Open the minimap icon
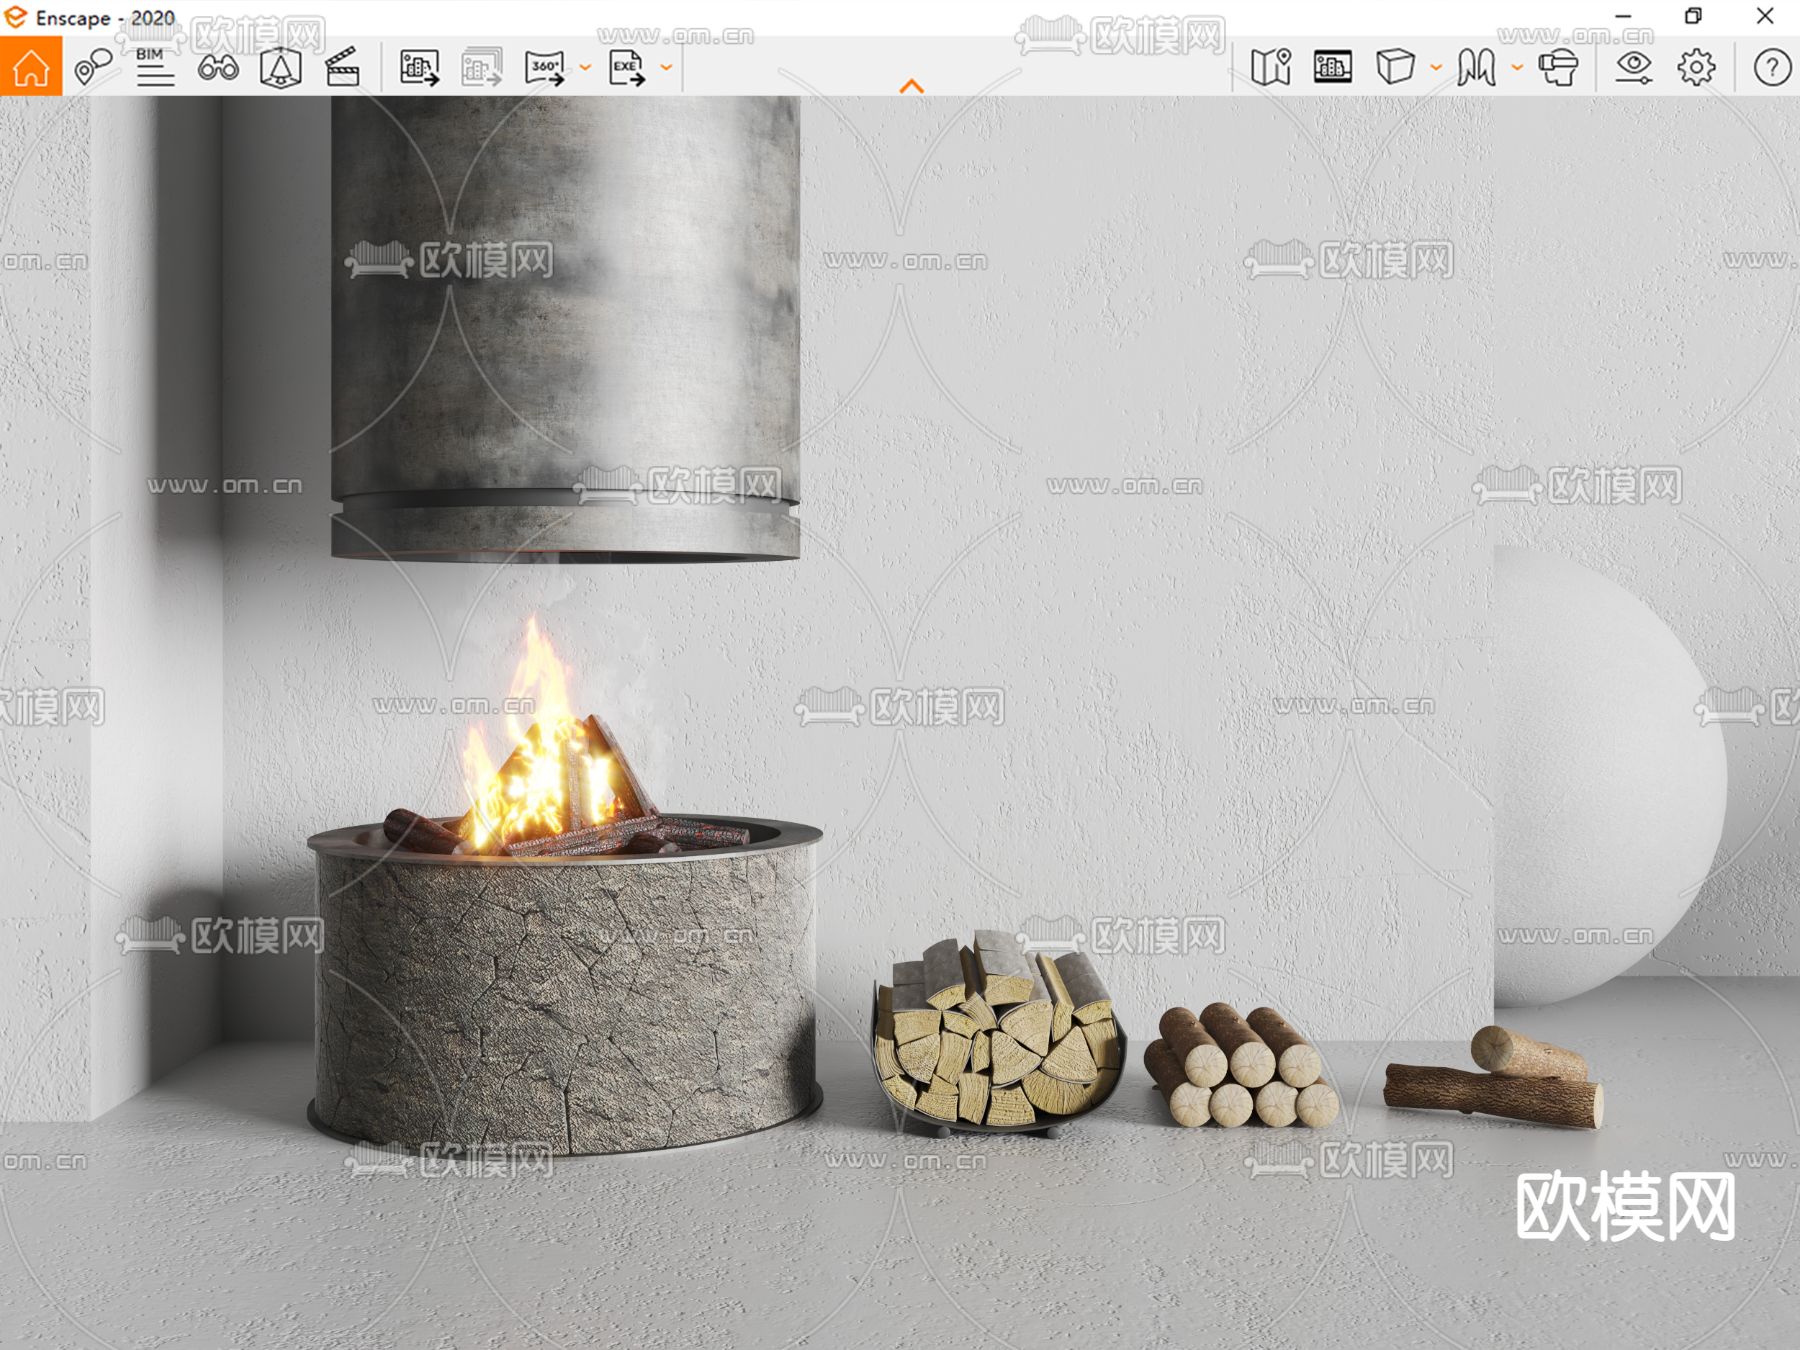Image resolution: width=1800 pixels, height=1350 pixels. (x=1271, y=67)
